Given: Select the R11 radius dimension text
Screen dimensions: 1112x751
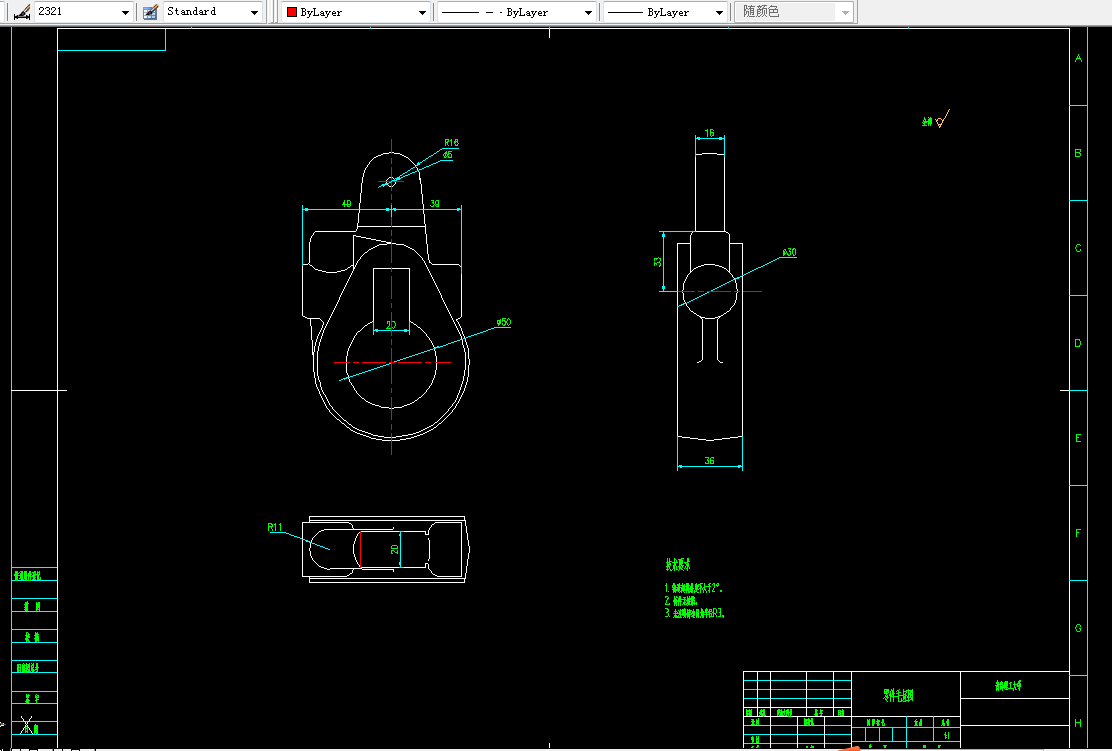Looking at the screenshot, I should click(274, 527).
